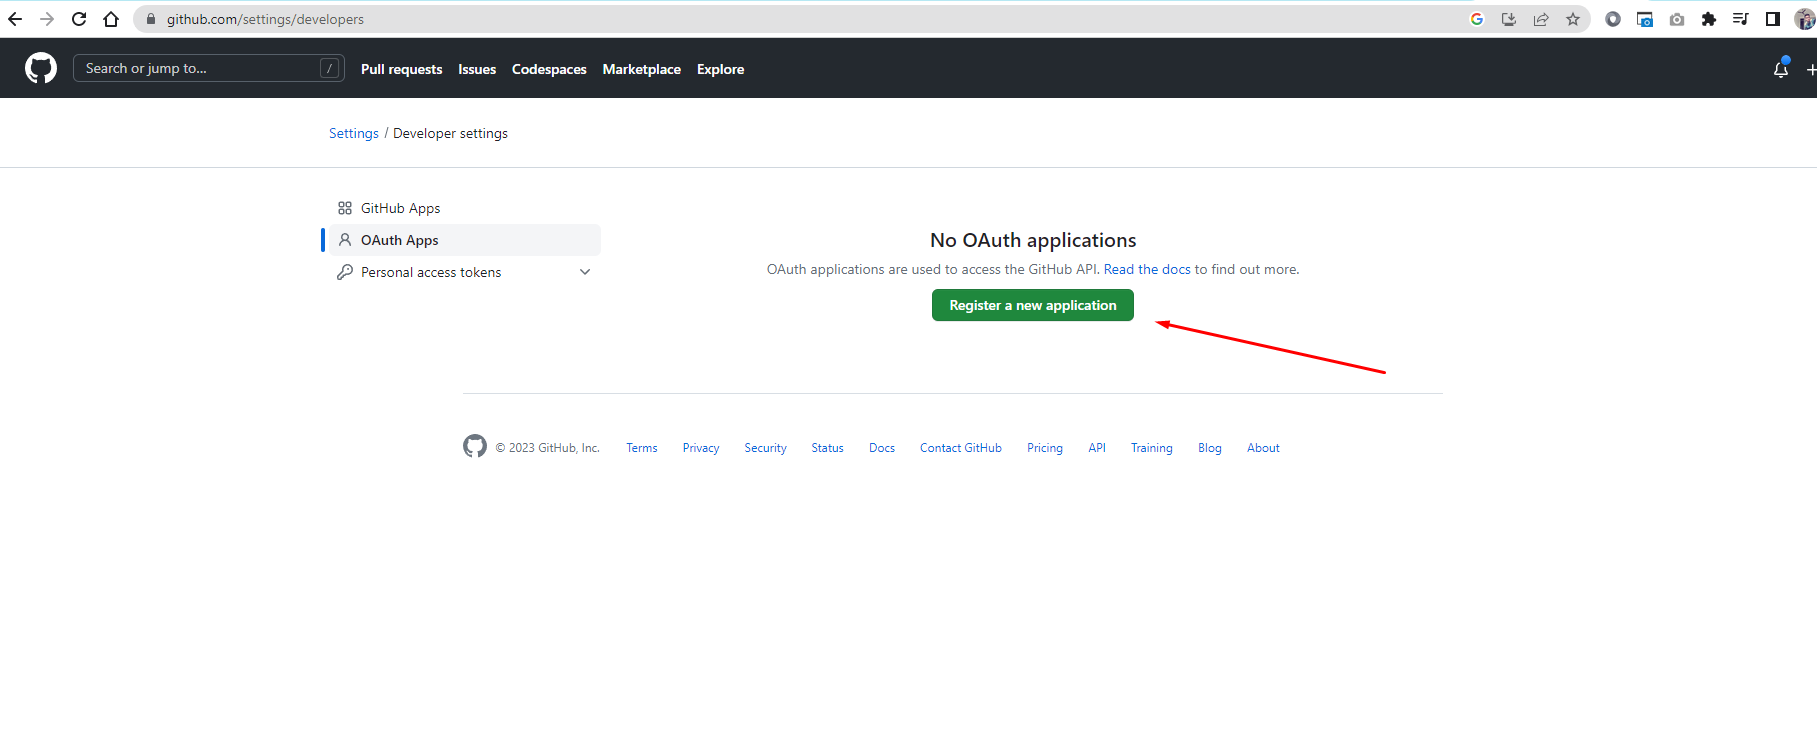
Task: Open the Extensions puzzle piece icon
Action: [1709, 19]
